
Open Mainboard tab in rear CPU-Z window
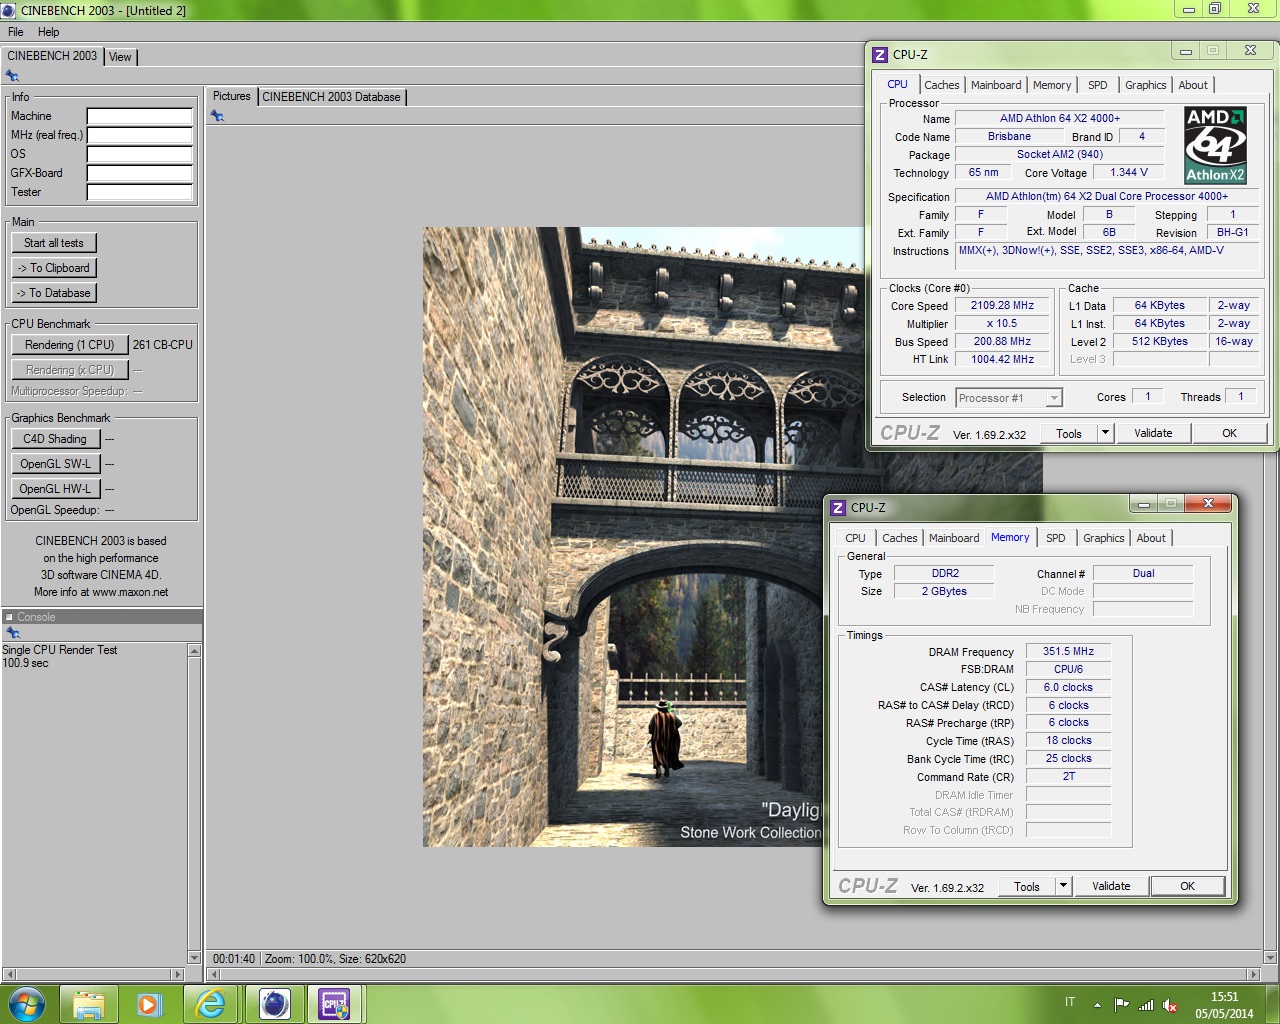[996, 85]
